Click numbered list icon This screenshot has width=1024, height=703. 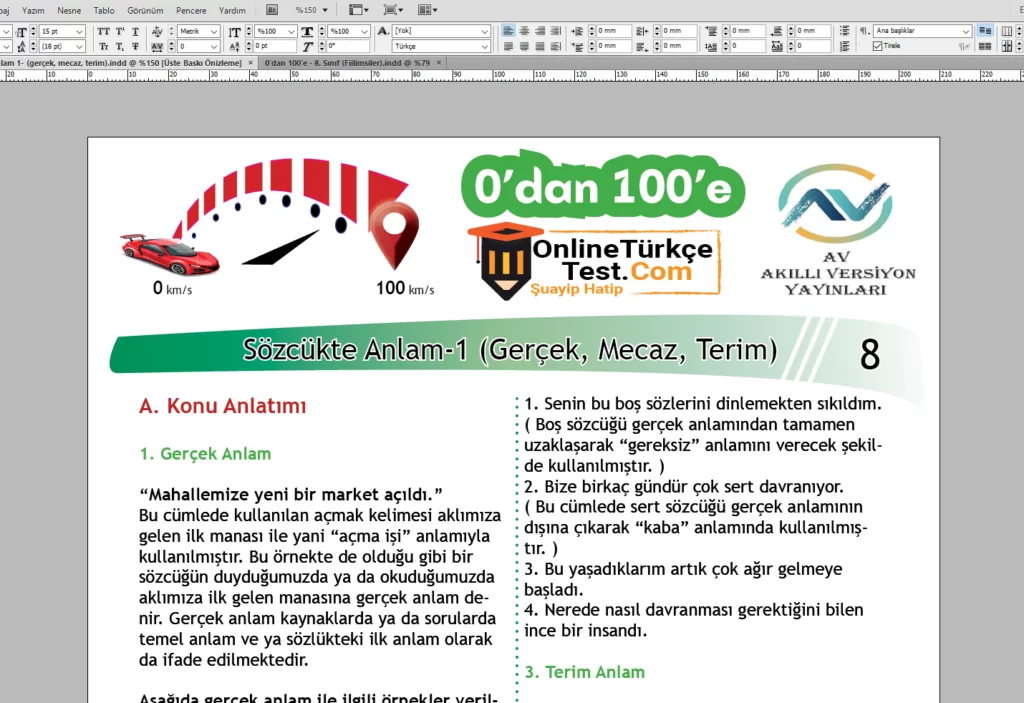click(x=844, y=46)
